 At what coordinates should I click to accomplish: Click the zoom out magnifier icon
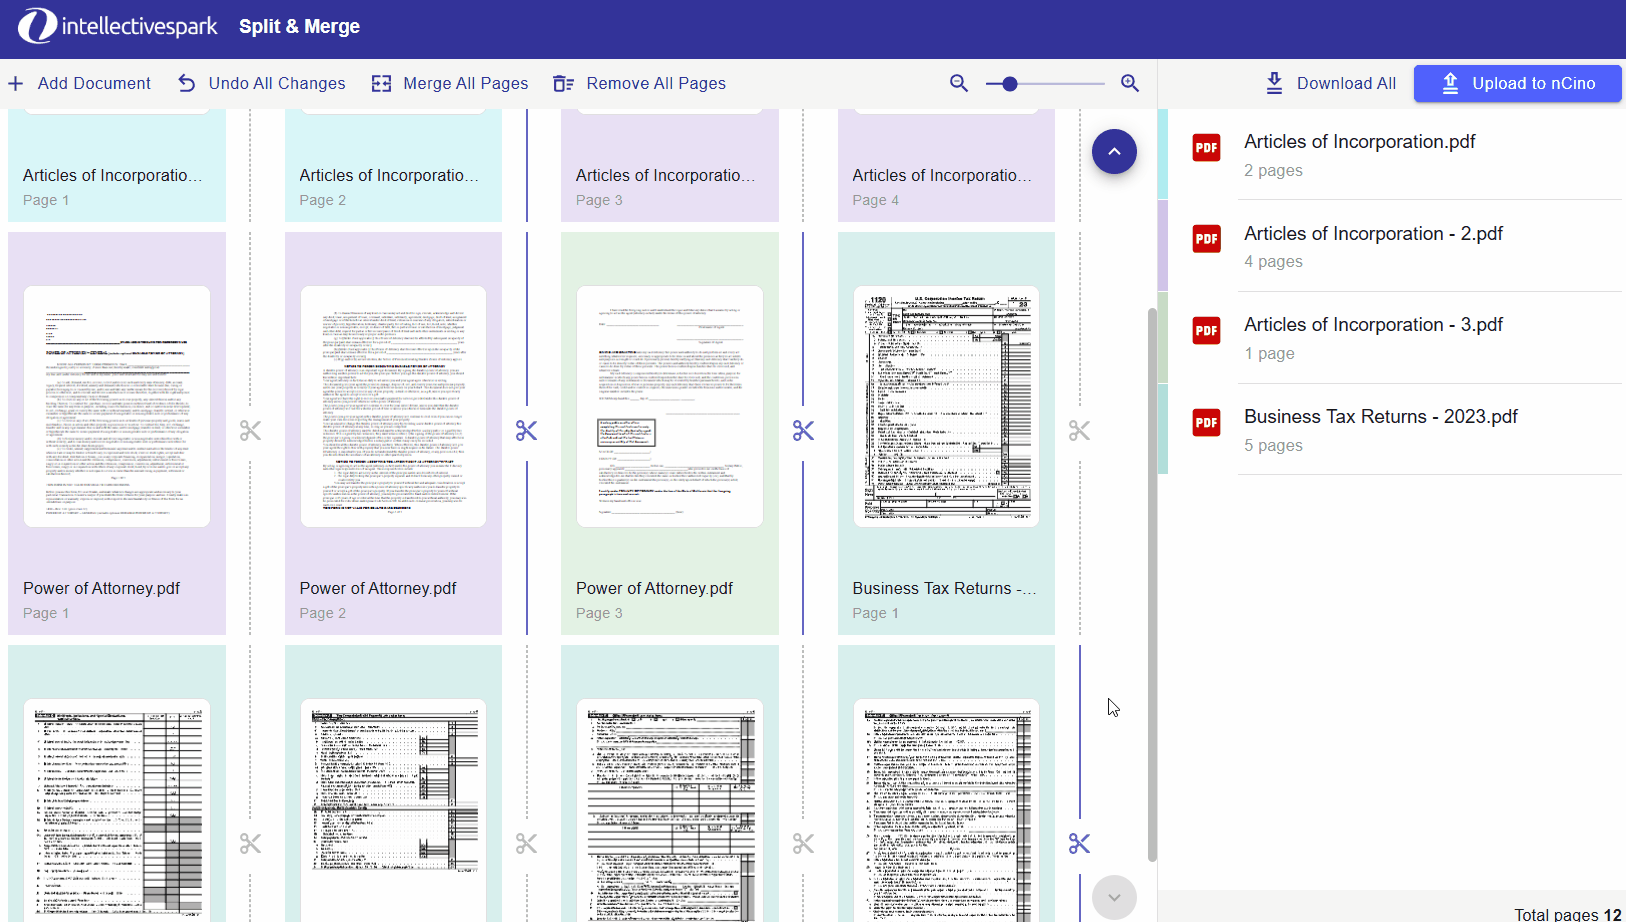tap(958, 83)
